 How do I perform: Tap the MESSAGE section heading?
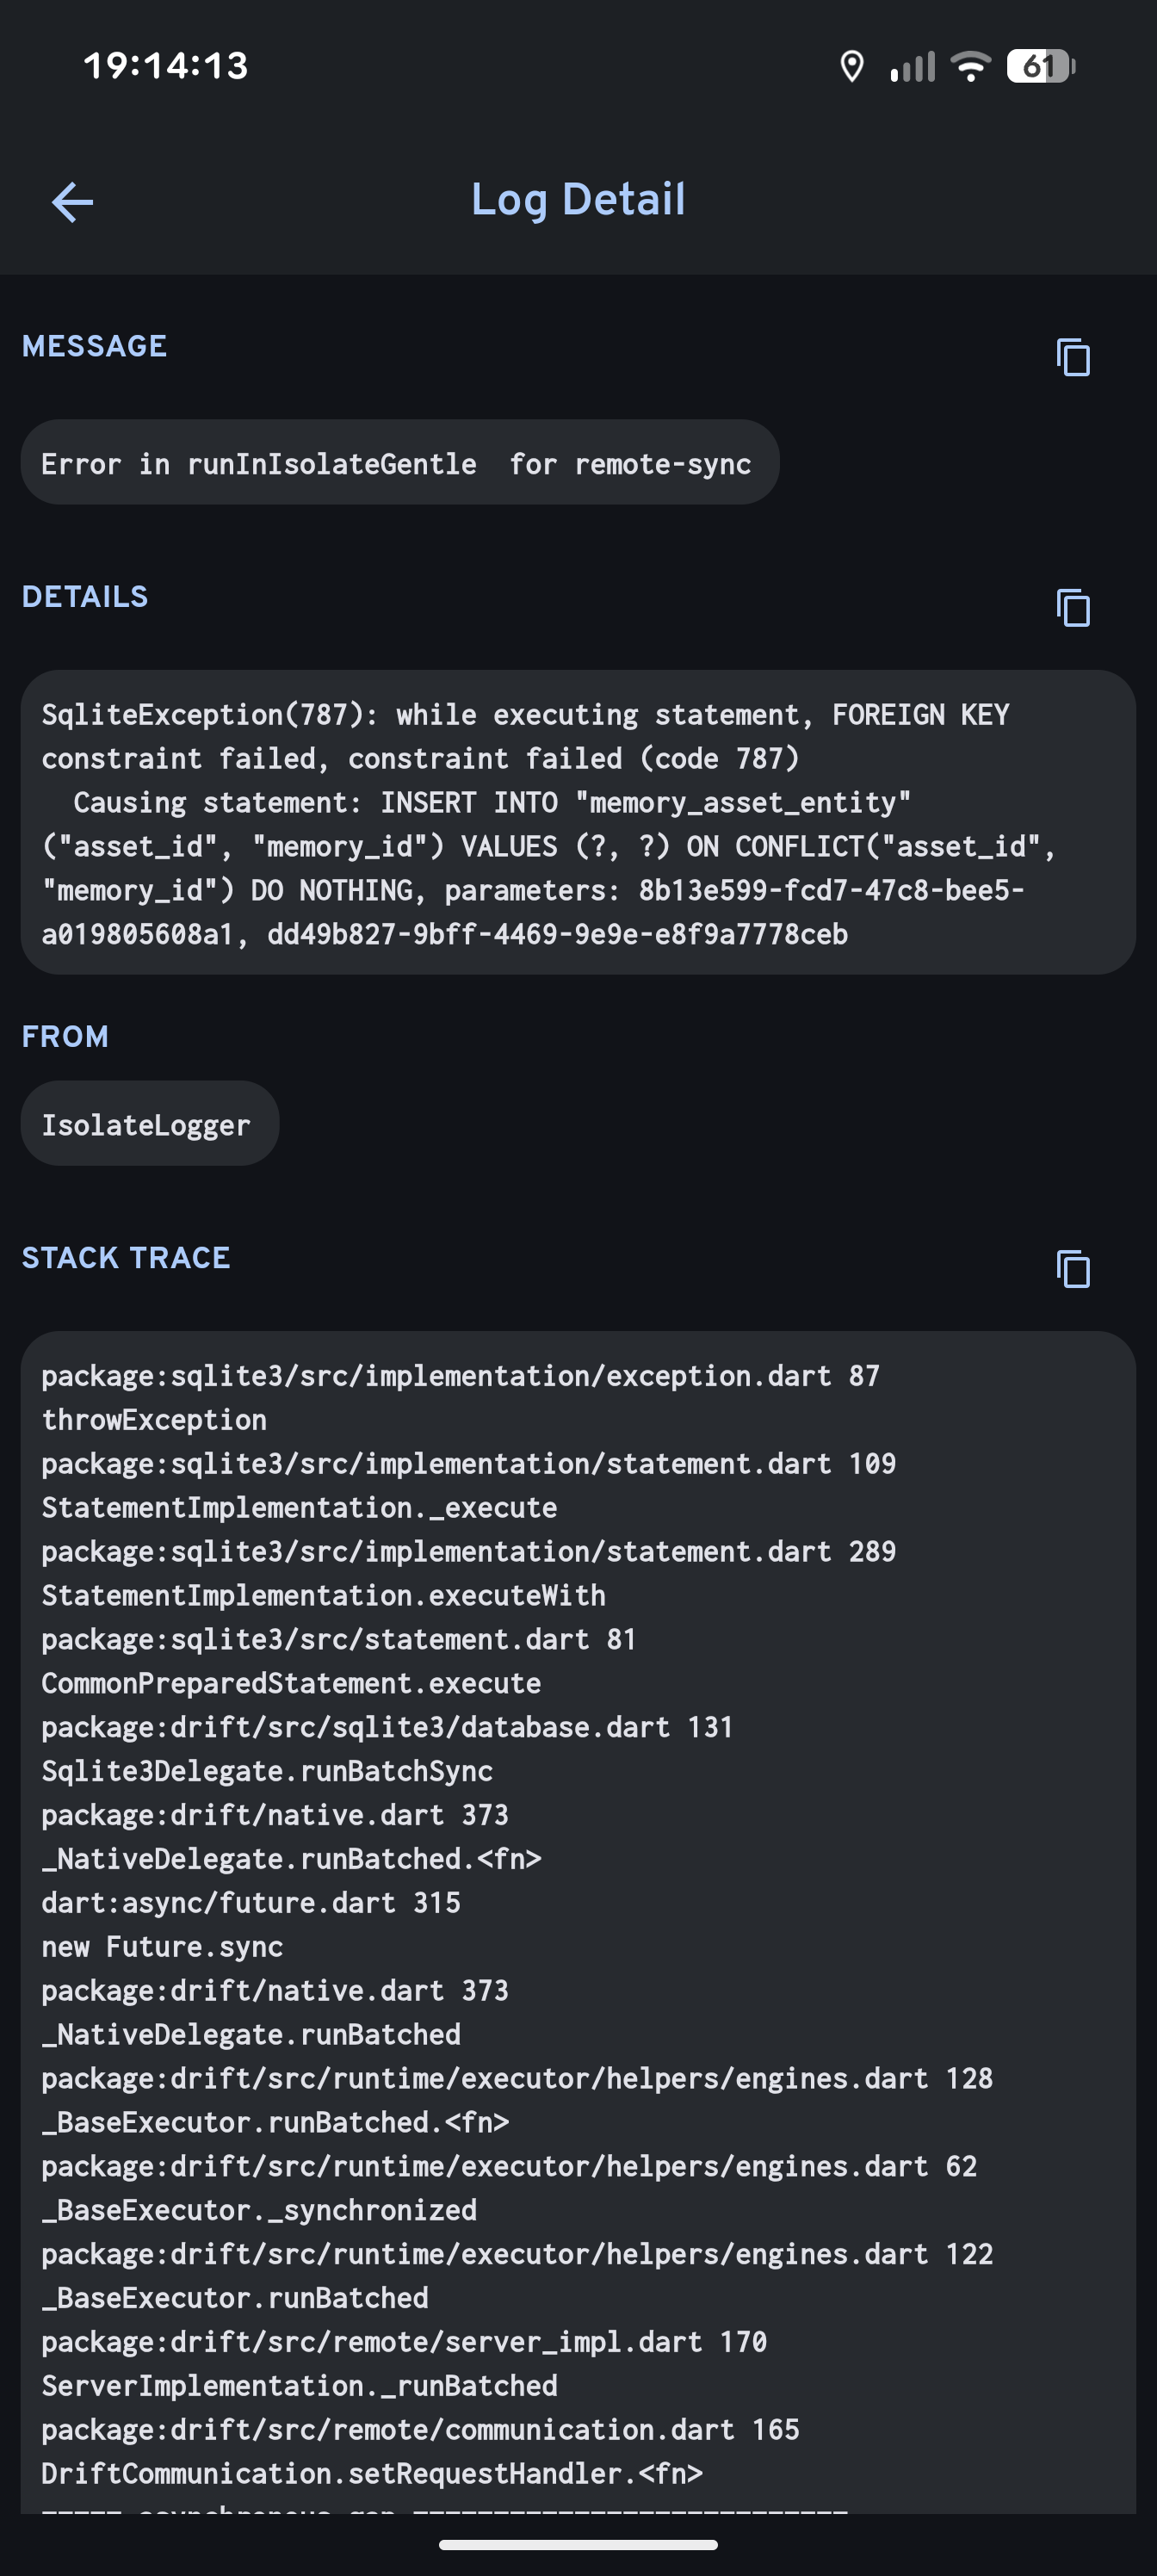95,346
